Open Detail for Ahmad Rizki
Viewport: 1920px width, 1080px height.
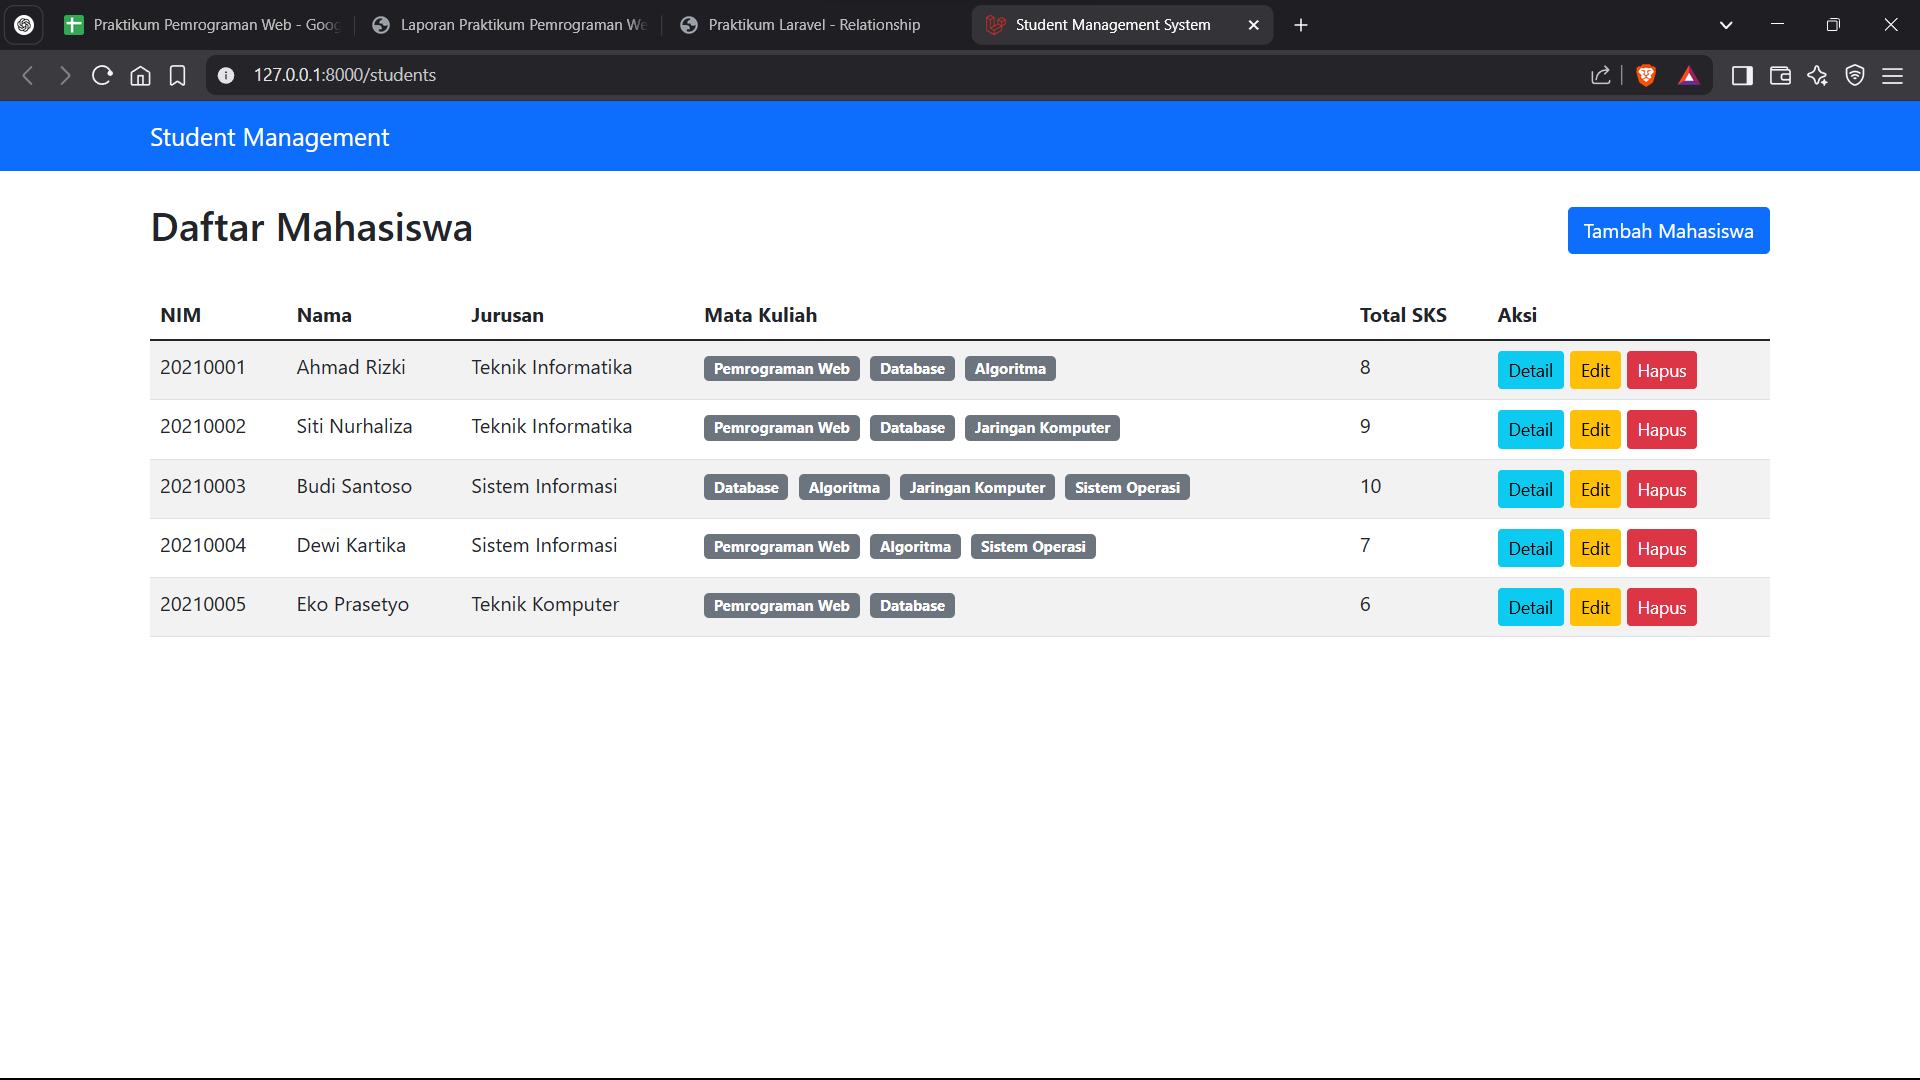coord(1530,371)
